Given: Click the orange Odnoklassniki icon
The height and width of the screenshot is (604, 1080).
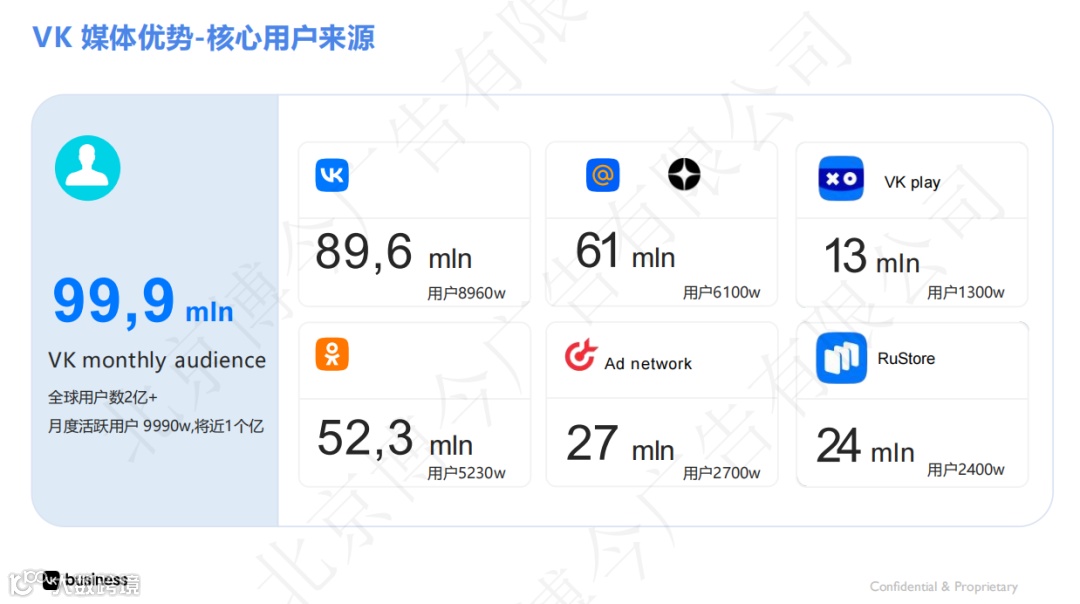Looking at the screenshot, I should [332, 354].
